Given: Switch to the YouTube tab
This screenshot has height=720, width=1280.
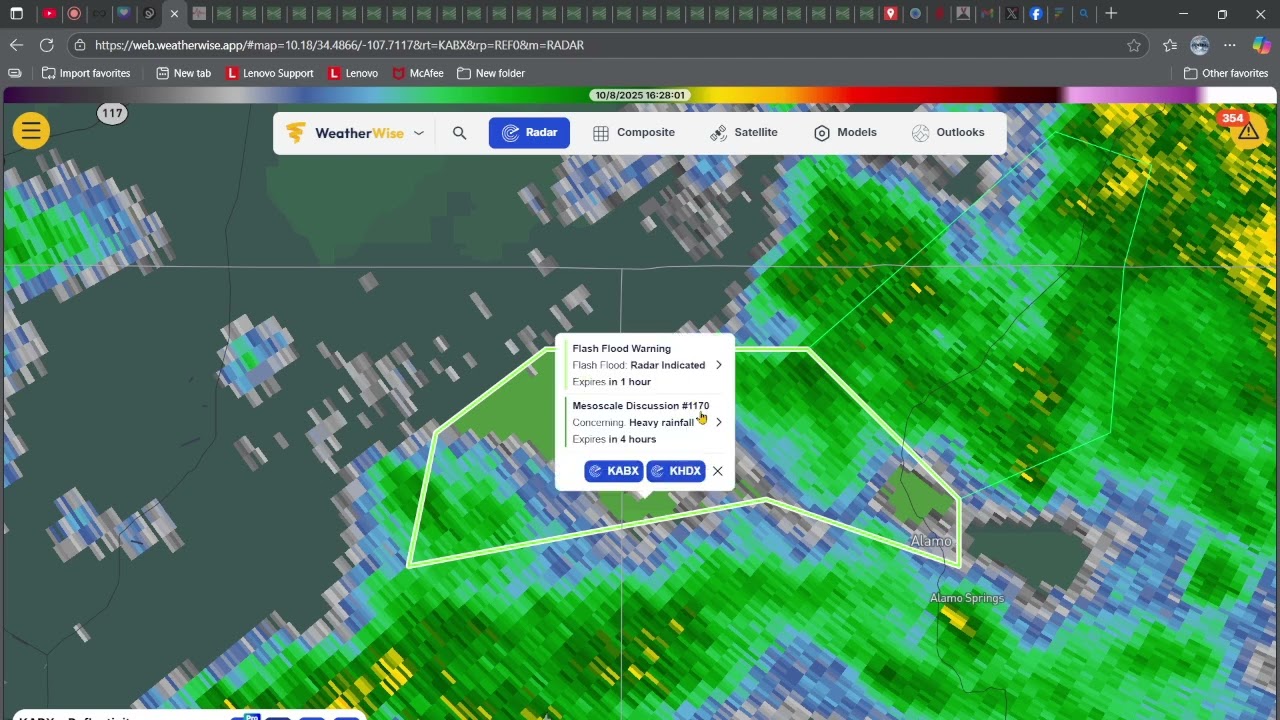Looking at the screenshot, I should [x=49, y=14].
